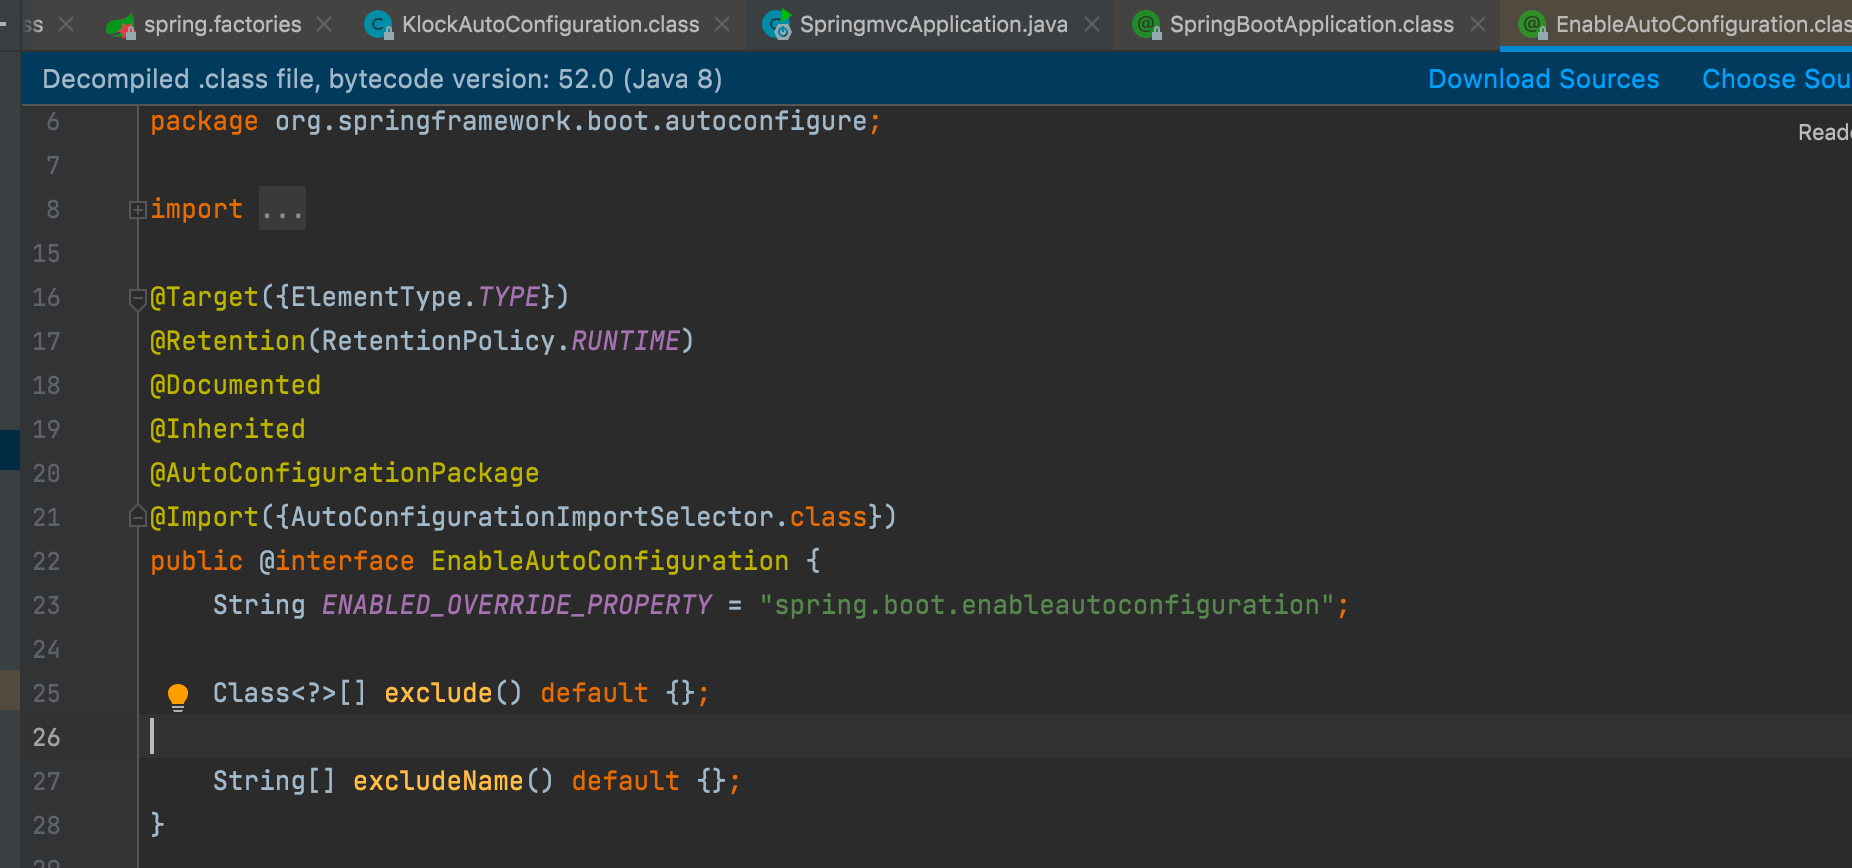Click line number 26 in the gutter

tap(46, 737)
